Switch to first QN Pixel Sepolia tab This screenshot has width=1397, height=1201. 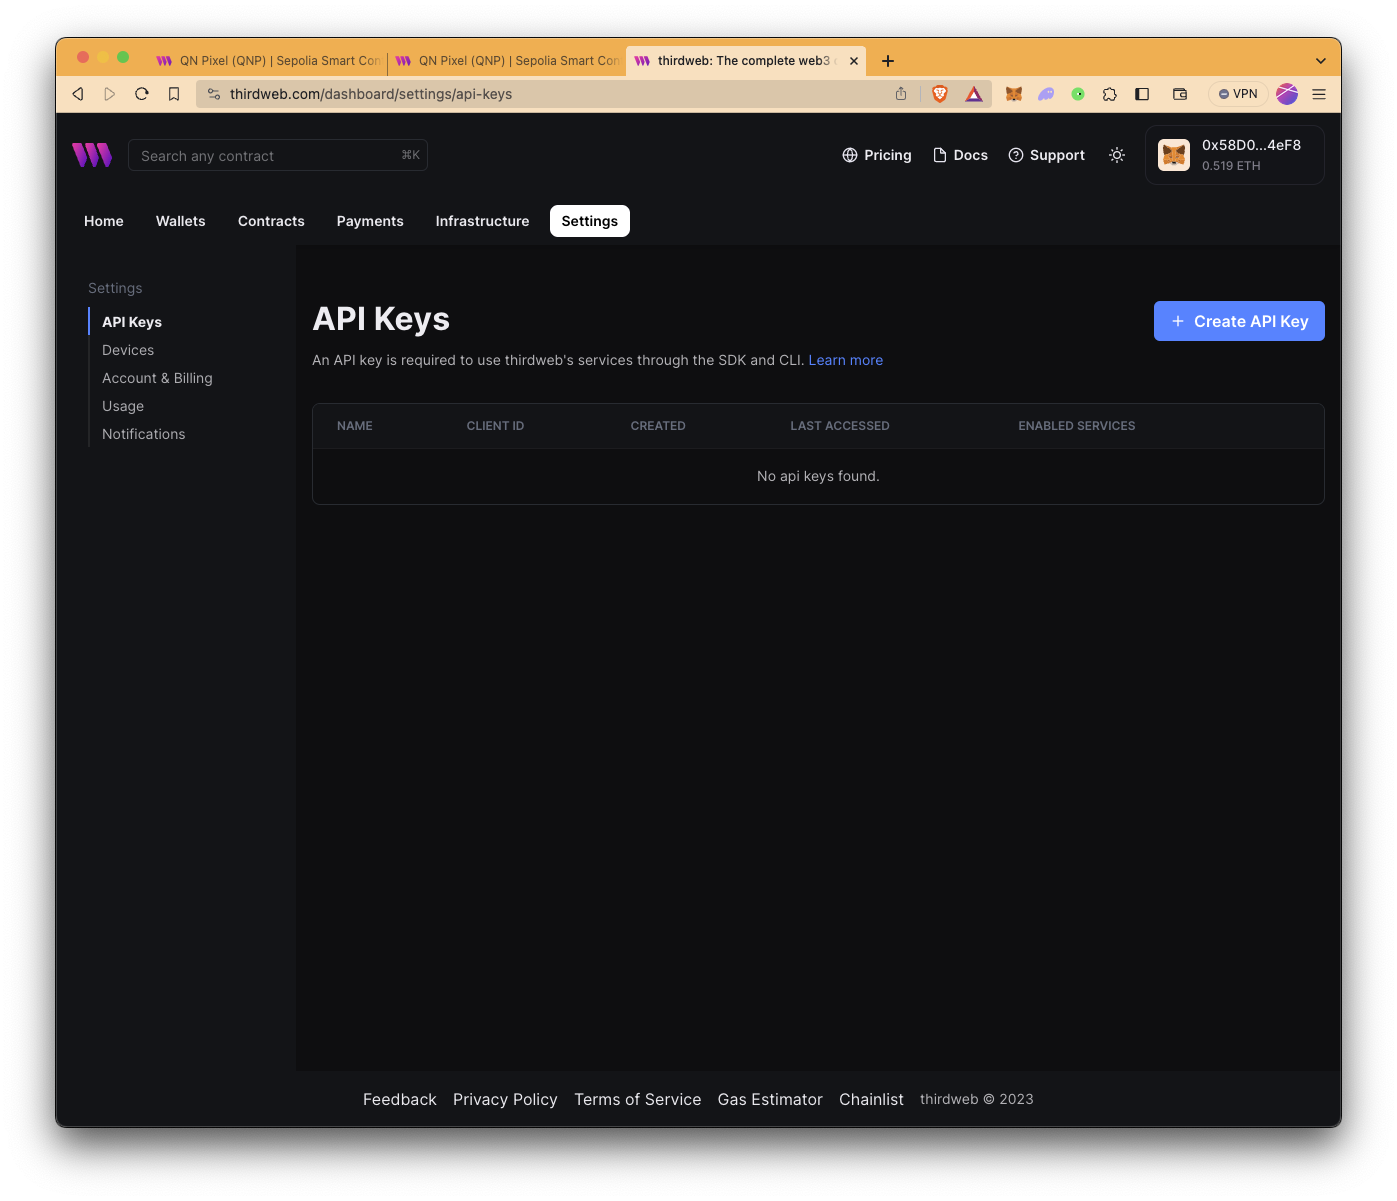(x=268, y=61)
